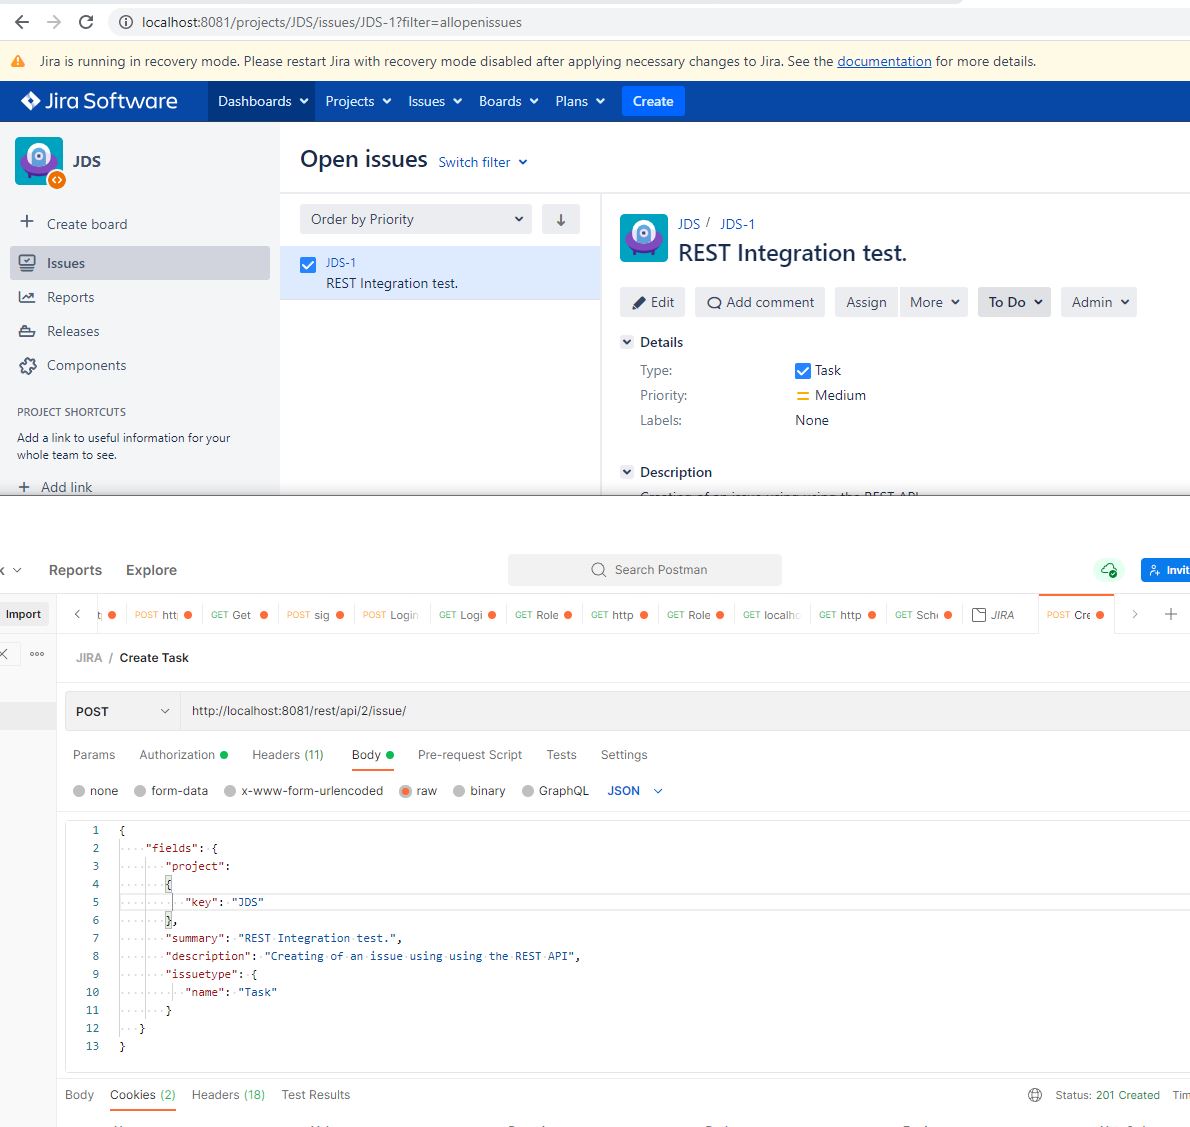The width and height of the screenshot is (1190, 1127).
Task: Switch to the Headers (11) request tab
Action: (x=288, y=754)
